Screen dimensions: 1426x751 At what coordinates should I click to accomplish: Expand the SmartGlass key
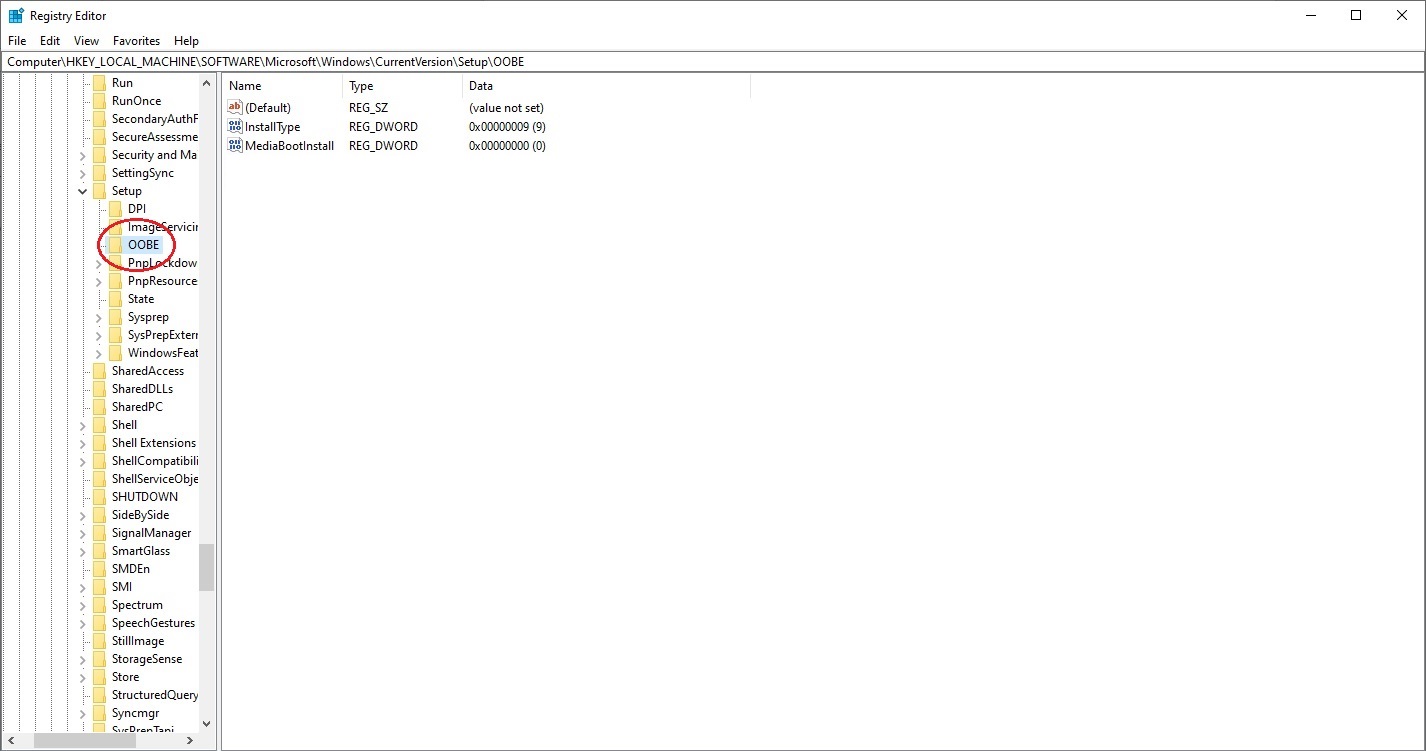(x=83, y=551)
